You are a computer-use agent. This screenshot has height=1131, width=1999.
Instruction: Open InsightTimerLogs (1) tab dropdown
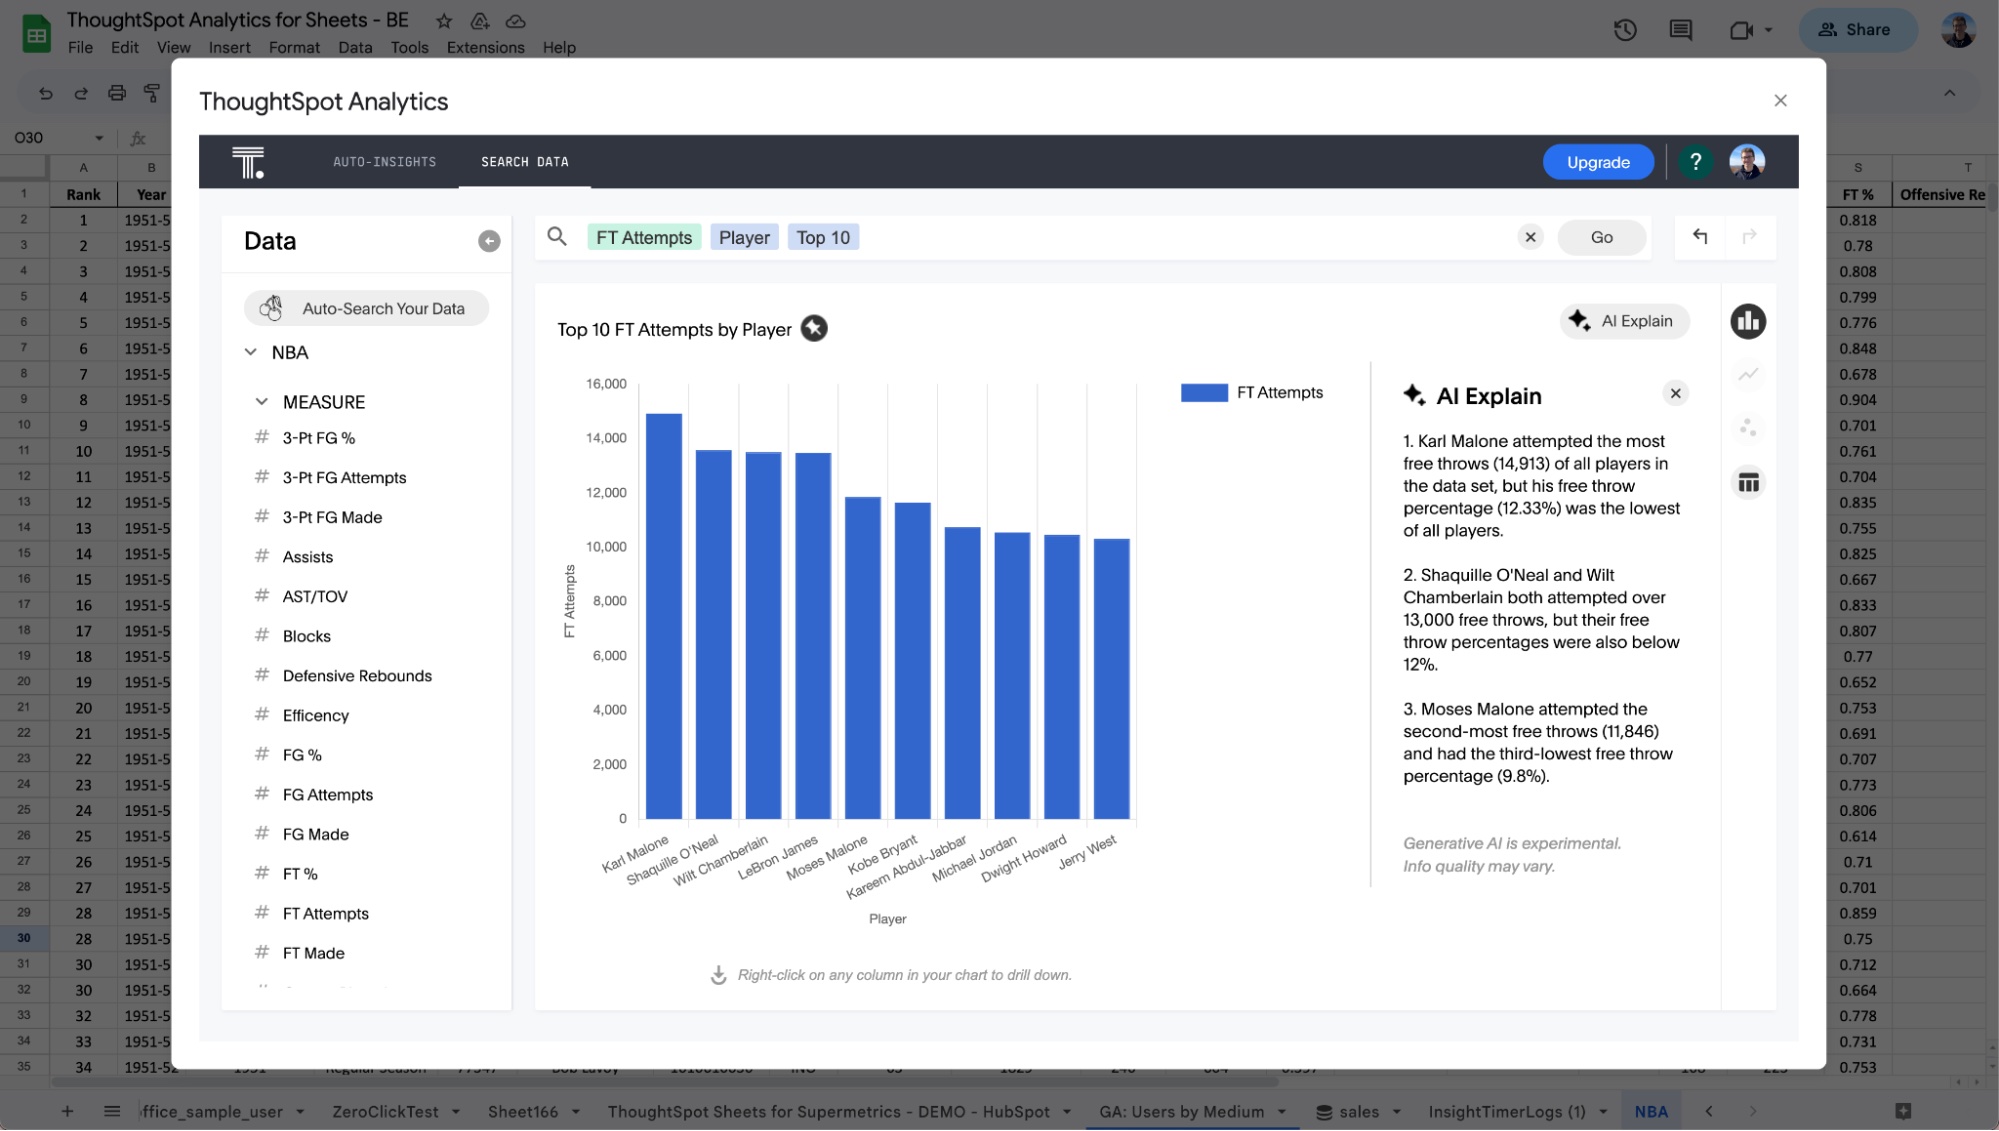coord(1603,1112)
